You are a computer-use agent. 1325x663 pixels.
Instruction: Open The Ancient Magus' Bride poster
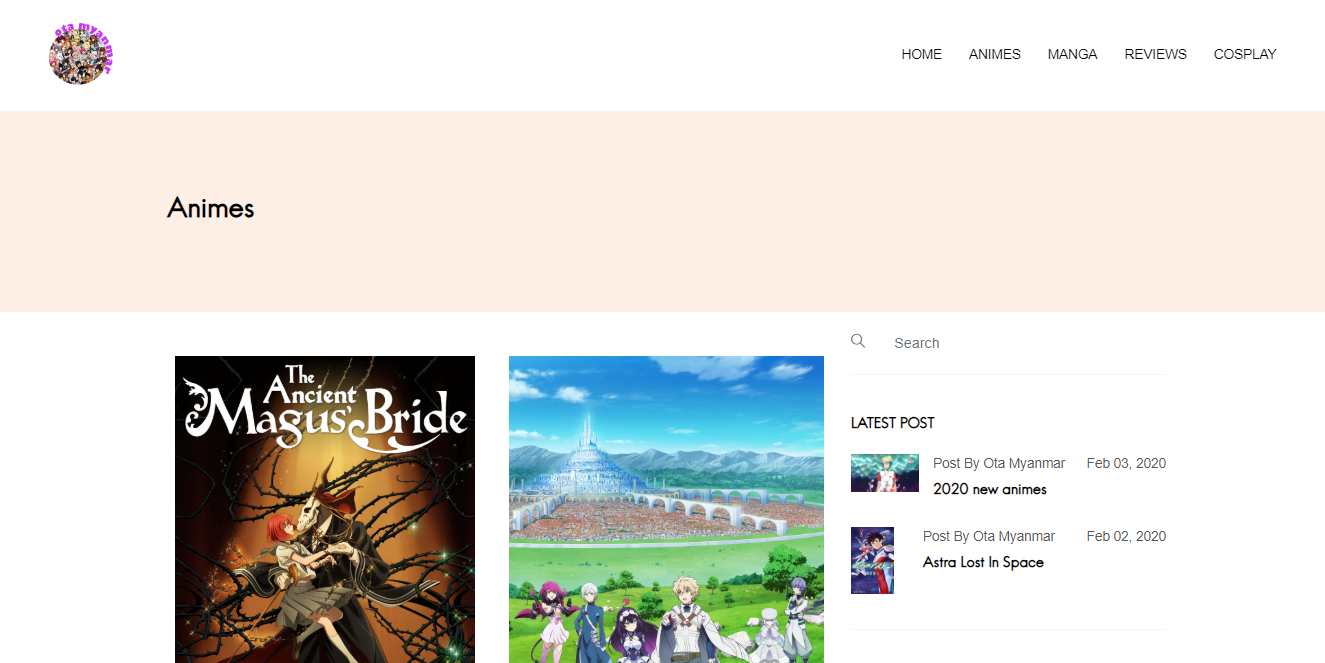pos(325,509)
